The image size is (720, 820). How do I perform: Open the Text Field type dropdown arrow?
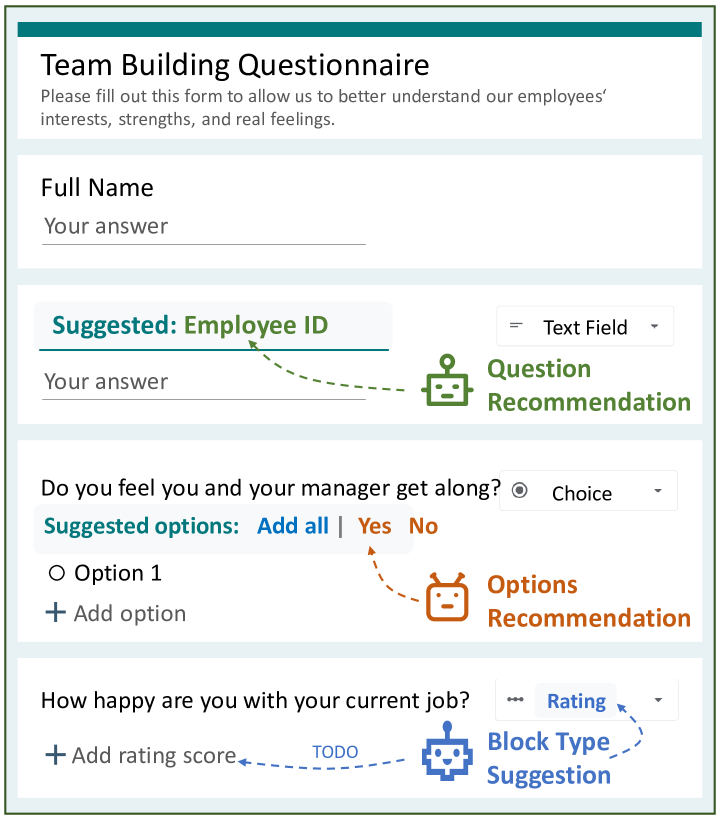[654, 326]
